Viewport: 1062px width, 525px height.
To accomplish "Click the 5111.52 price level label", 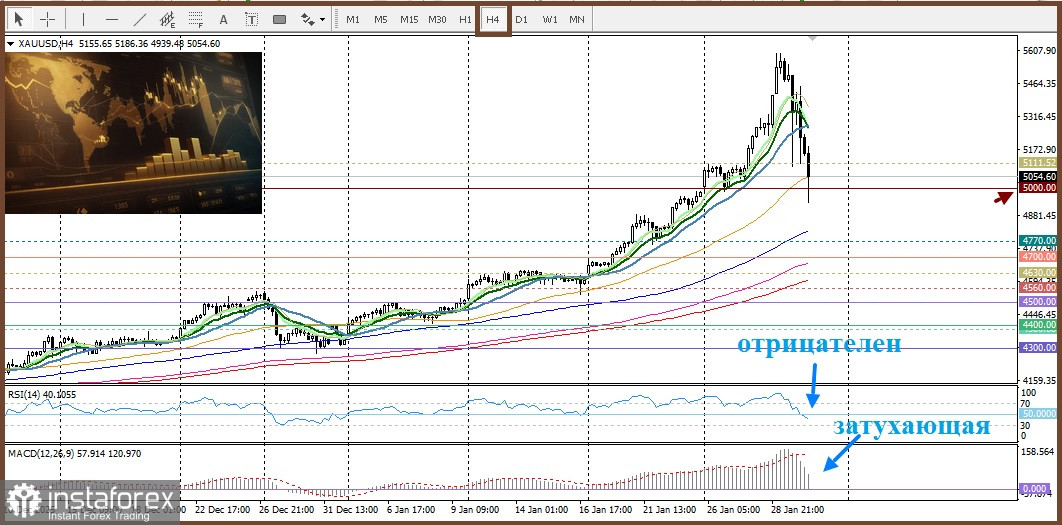I will (1037, 163).
